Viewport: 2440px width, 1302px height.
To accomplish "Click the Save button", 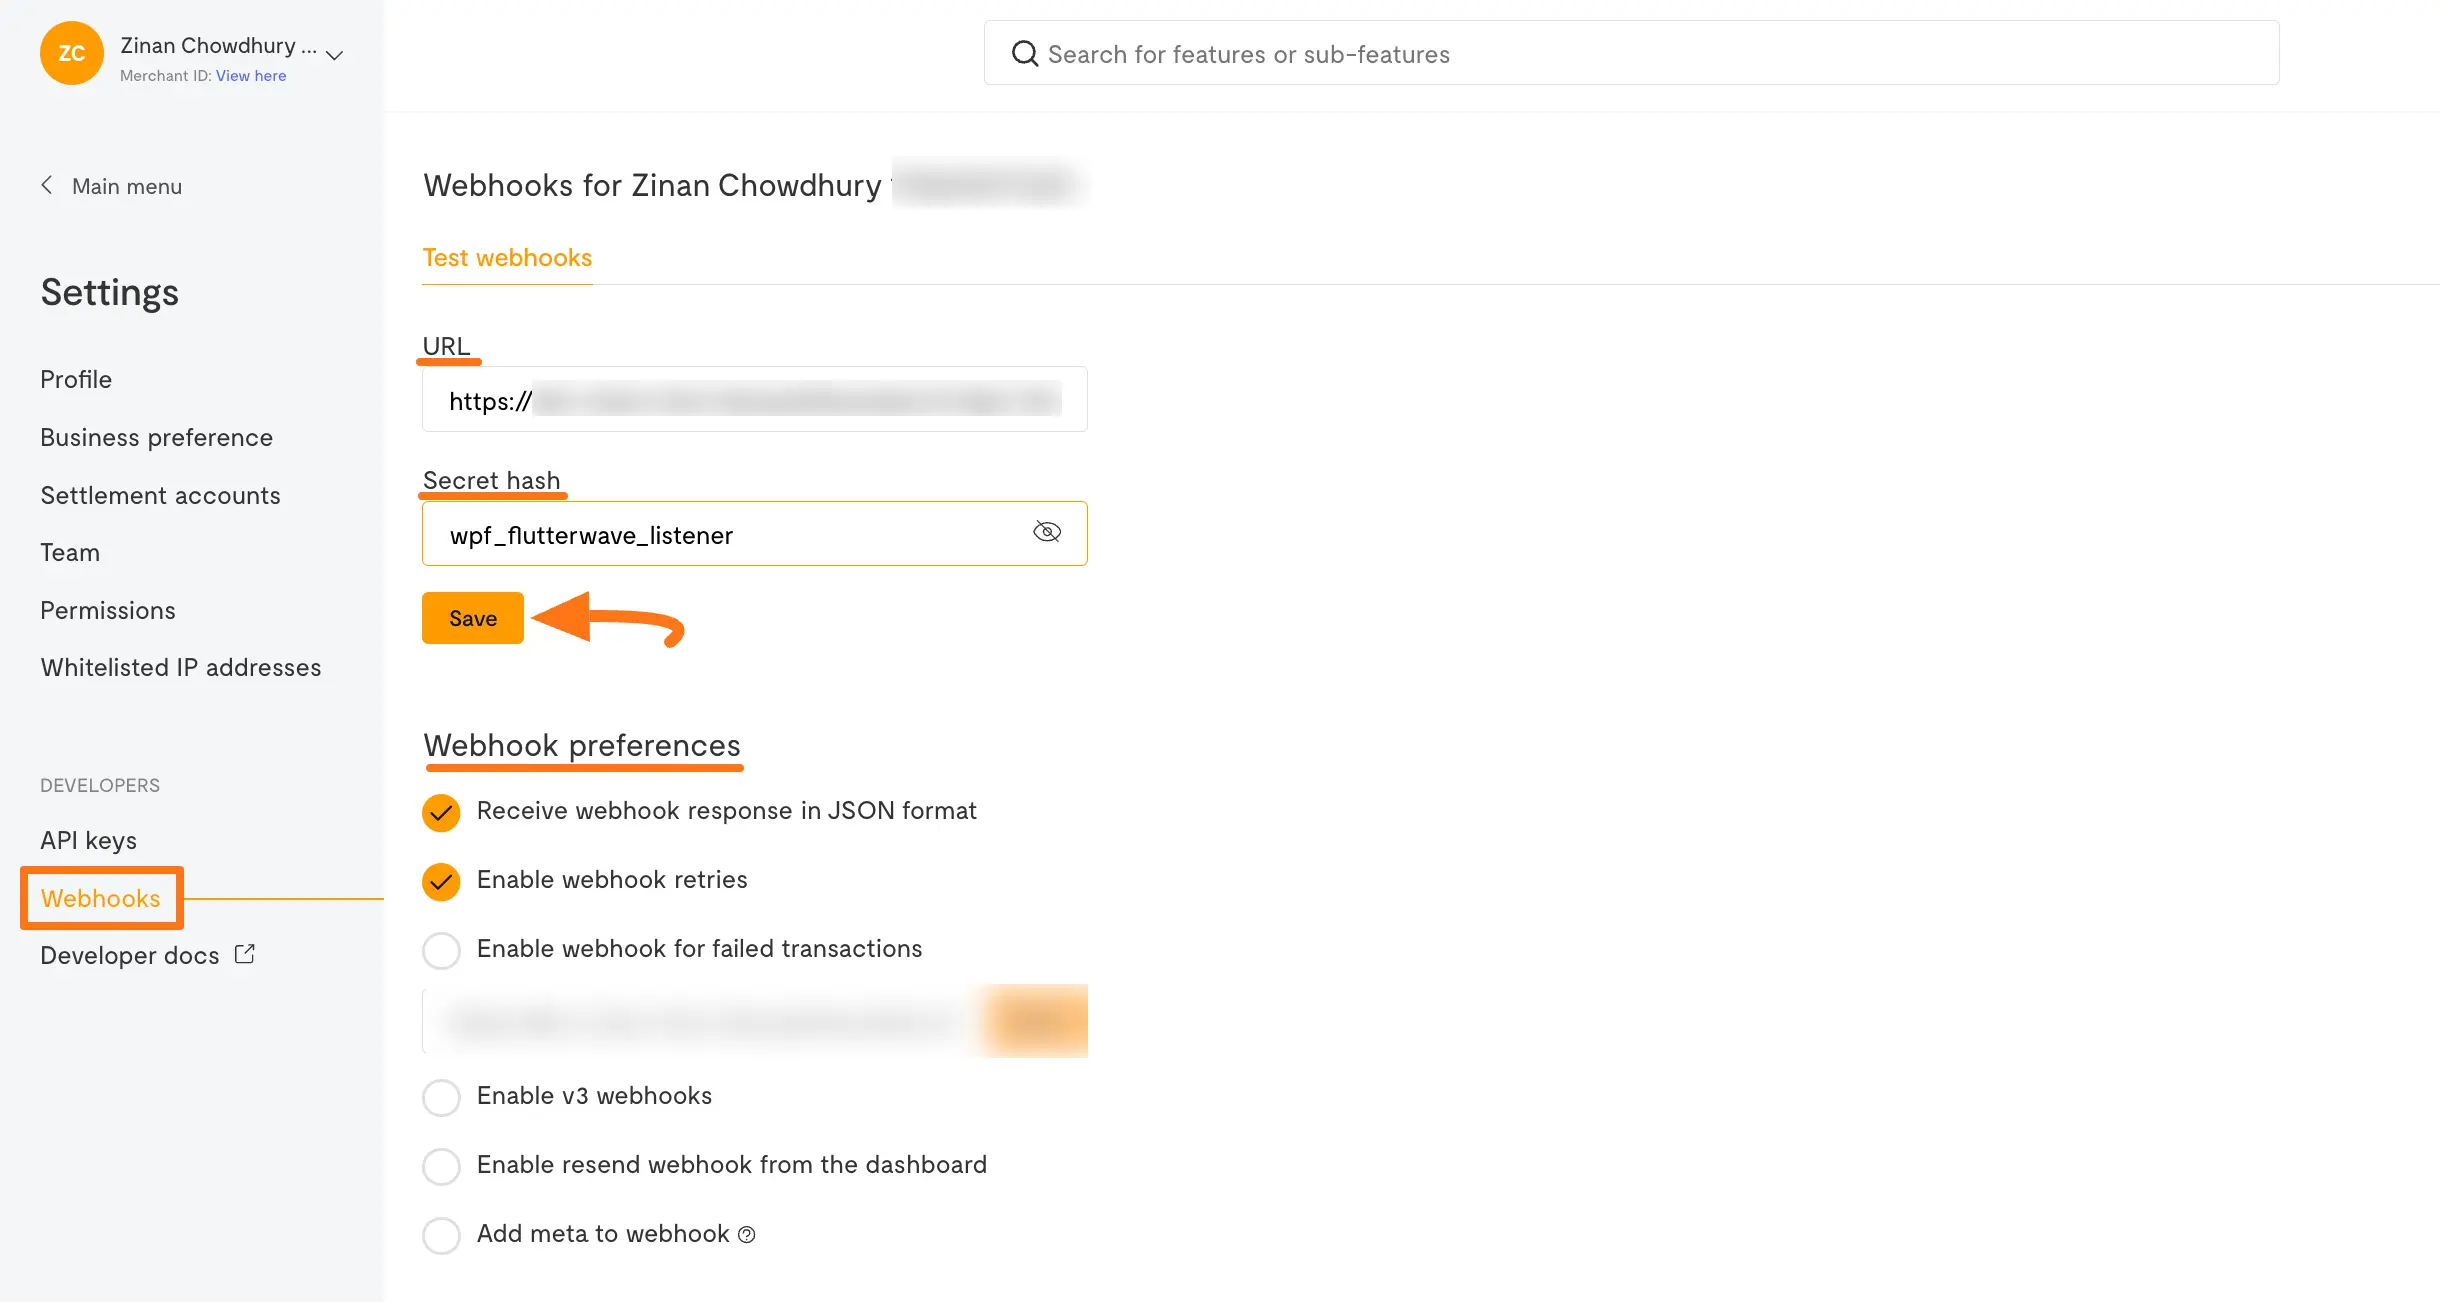I will [472, 618].
